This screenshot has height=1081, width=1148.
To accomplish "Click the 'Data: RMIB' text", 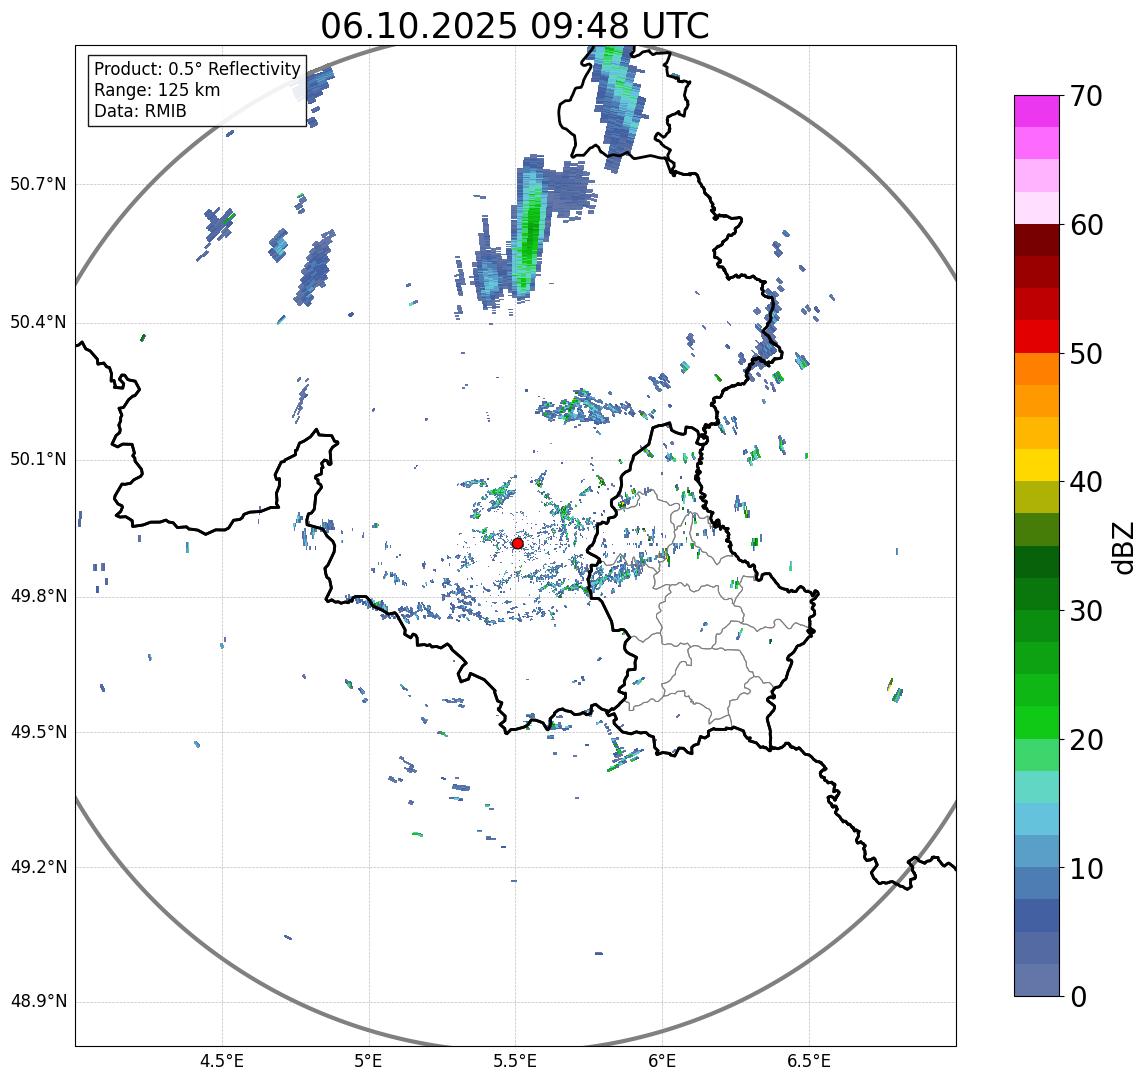I will point(140,111).
